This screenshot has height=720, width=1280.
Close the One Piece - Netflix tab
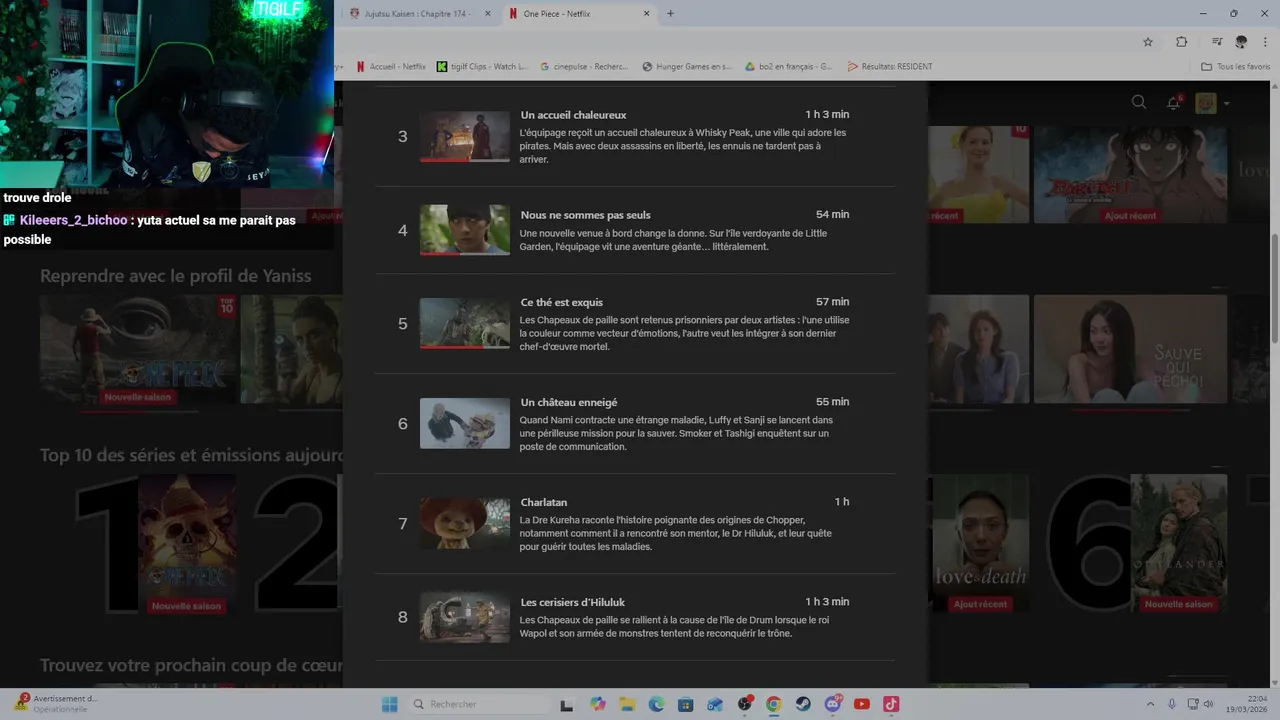click(647, 14)
